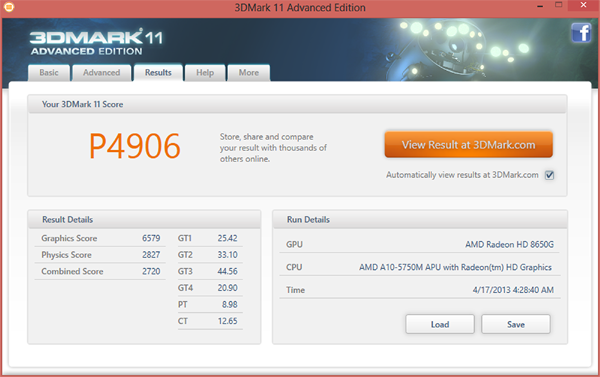Click the P4906 score value
The width and height of the screenshot is (600, 377).
(x=135, y=146)
